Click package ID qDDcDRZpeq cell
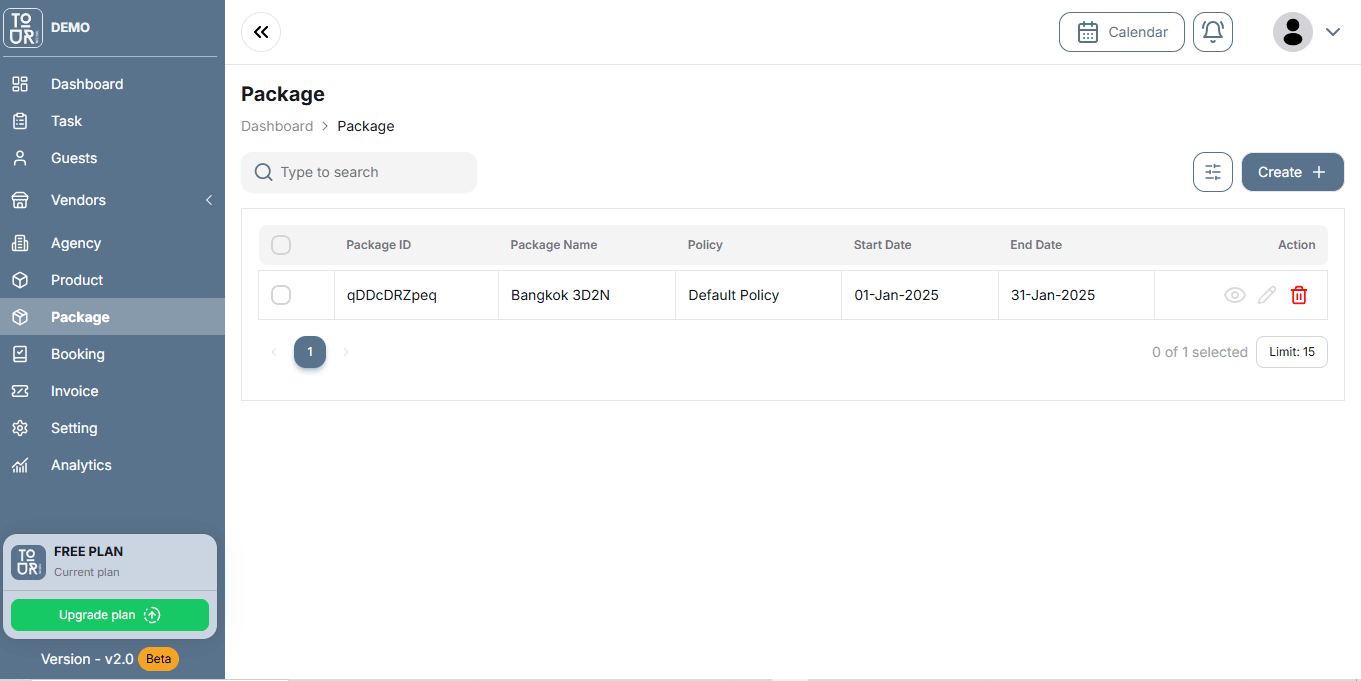The height and width of the screenshot is (681, 1361). pos(416,295)
